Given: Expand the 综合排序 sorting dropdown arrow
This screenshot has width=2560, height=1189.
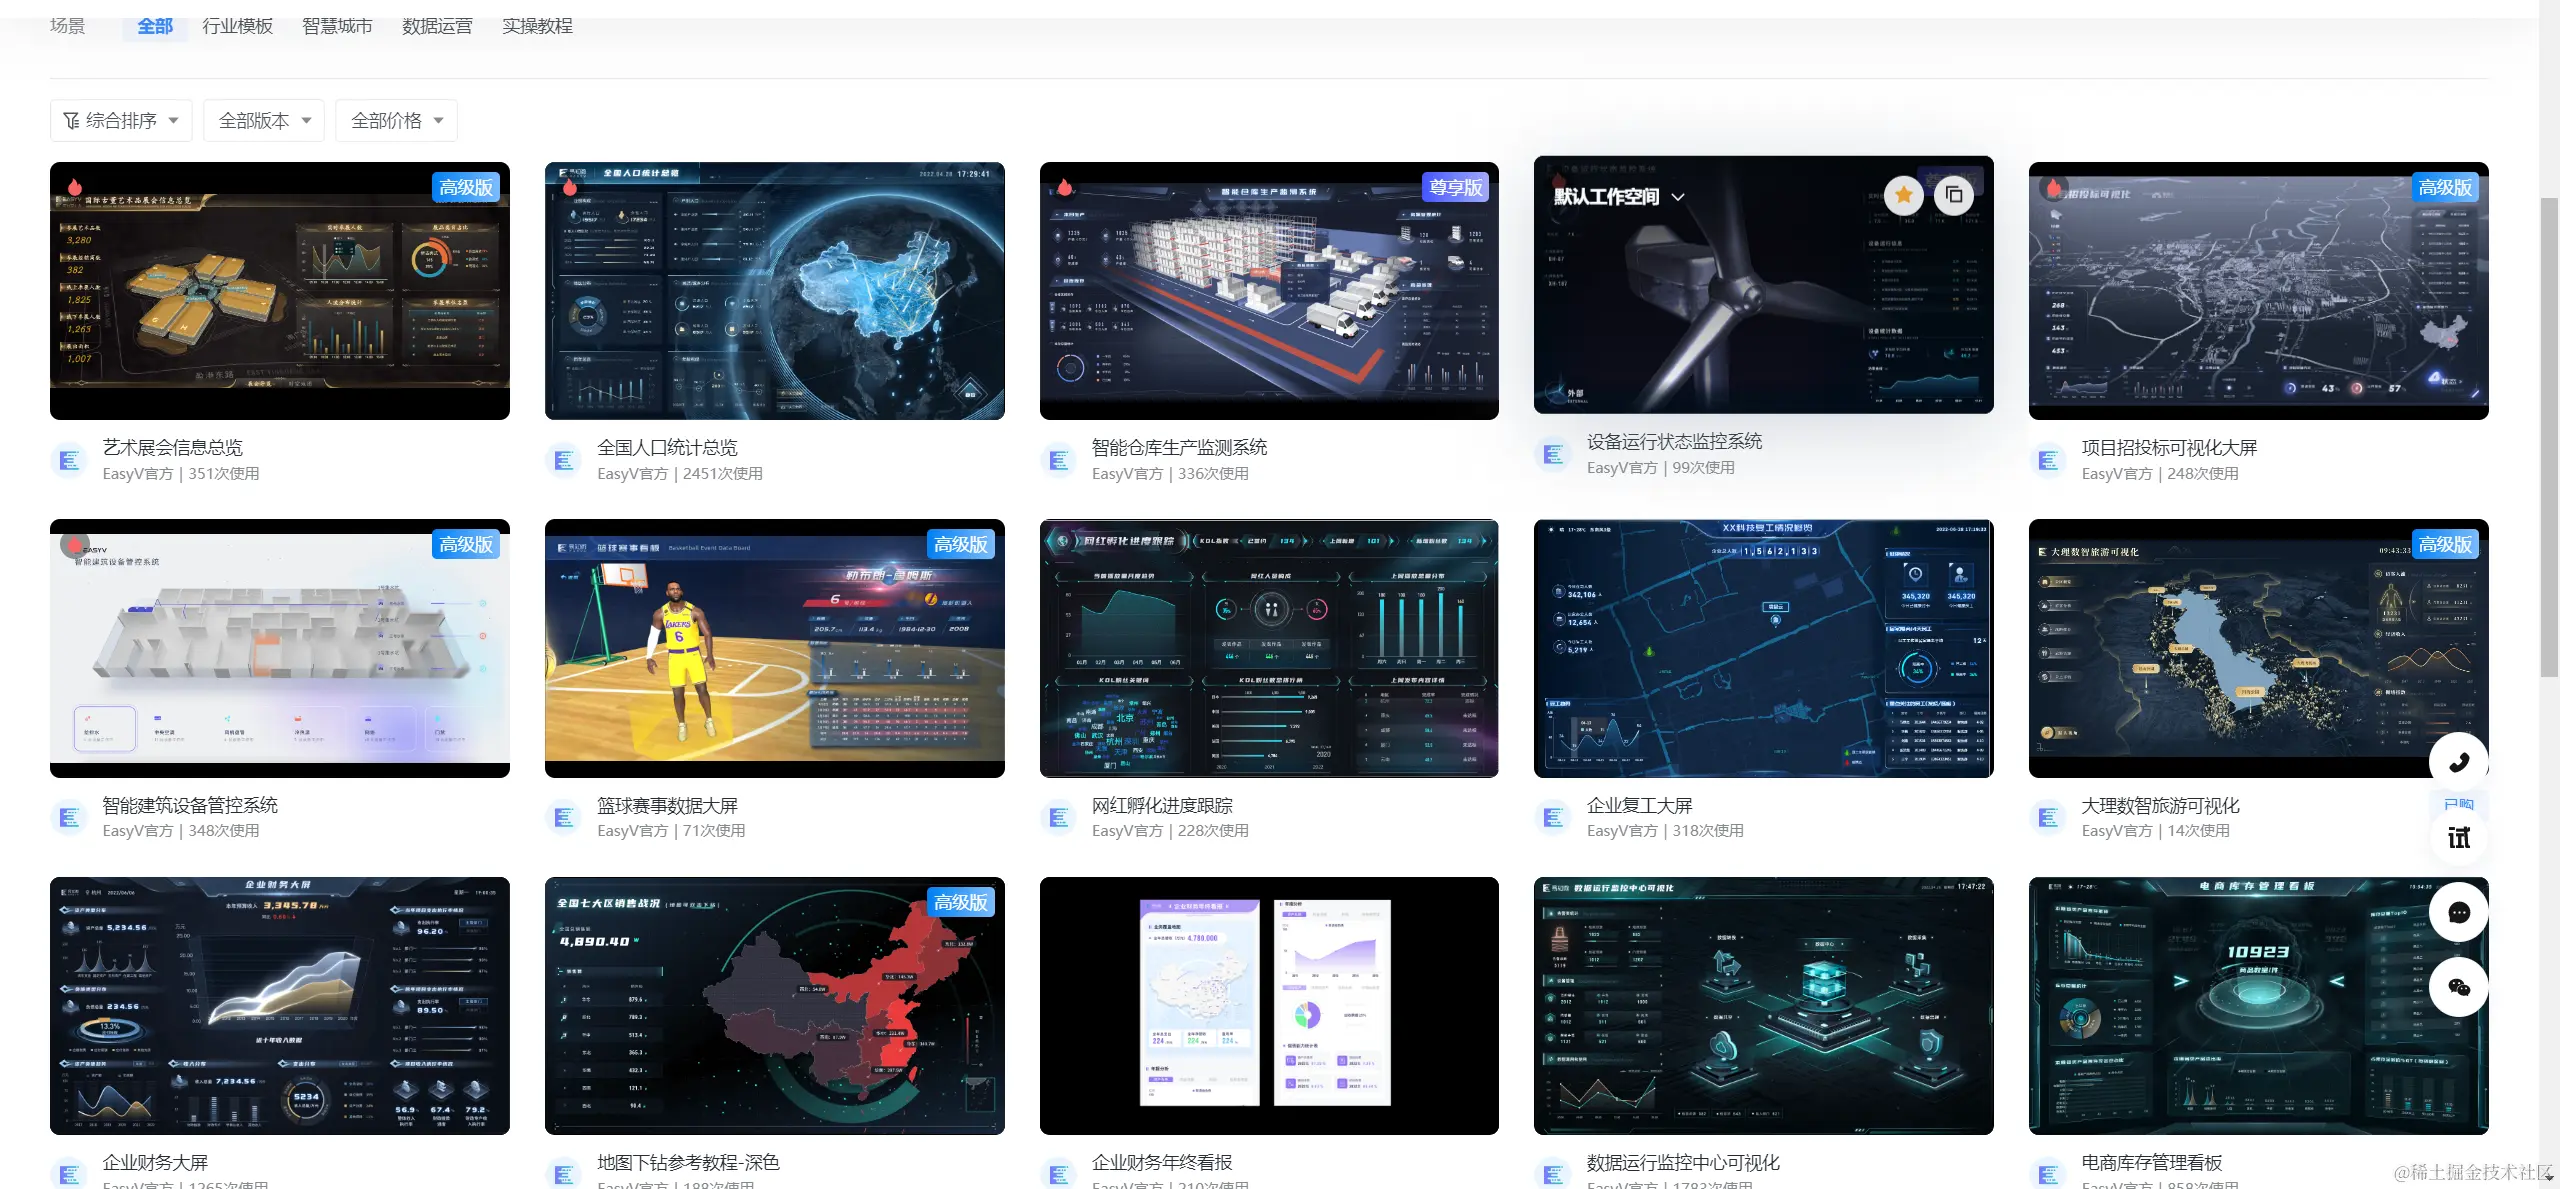Looking at the screenshot, I should click(174, 121).
